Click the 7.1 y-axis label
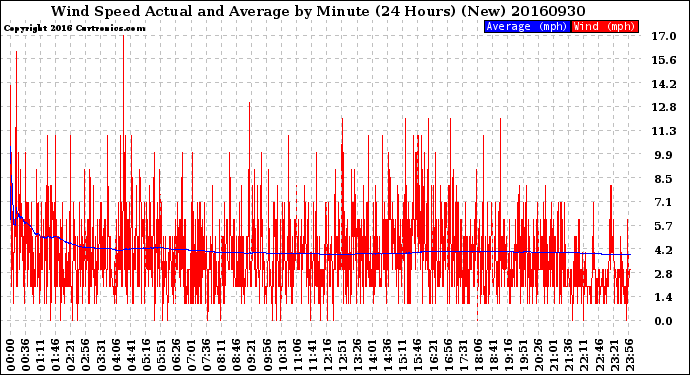Image resolution: width=690 pixels, height=375 pixels. [x=664, y=202]
